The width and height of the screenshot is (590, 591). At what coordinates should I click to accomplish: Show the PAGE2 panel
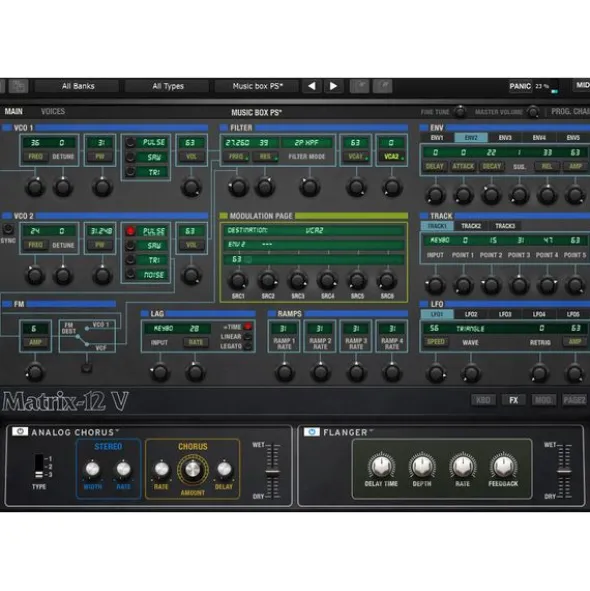point(574,400)
